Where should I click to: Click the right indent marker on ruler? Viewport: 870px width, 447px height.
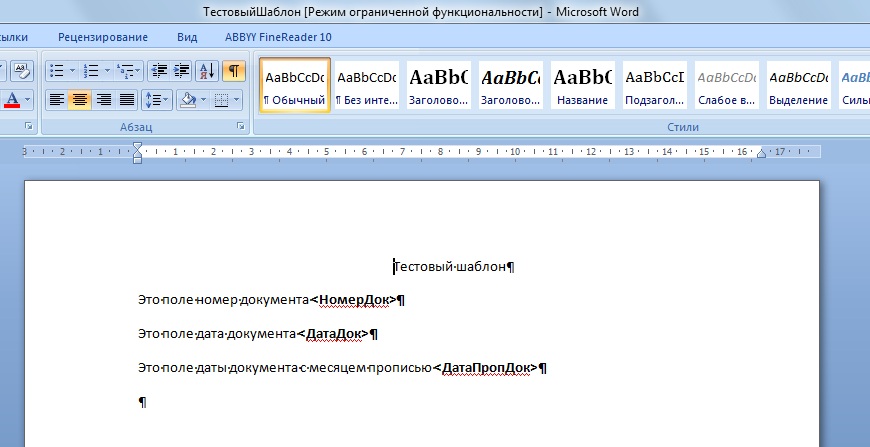click(x=761, y=154)
